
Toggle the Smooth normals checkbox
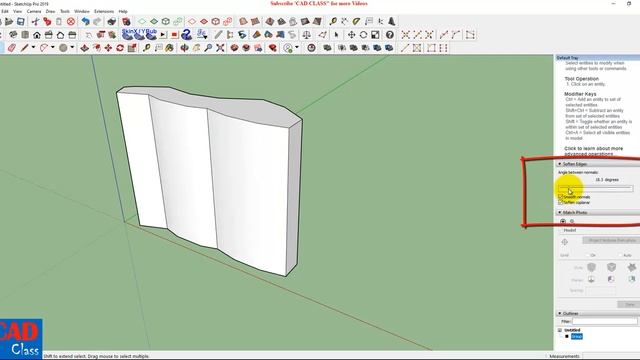pos(561,197)
